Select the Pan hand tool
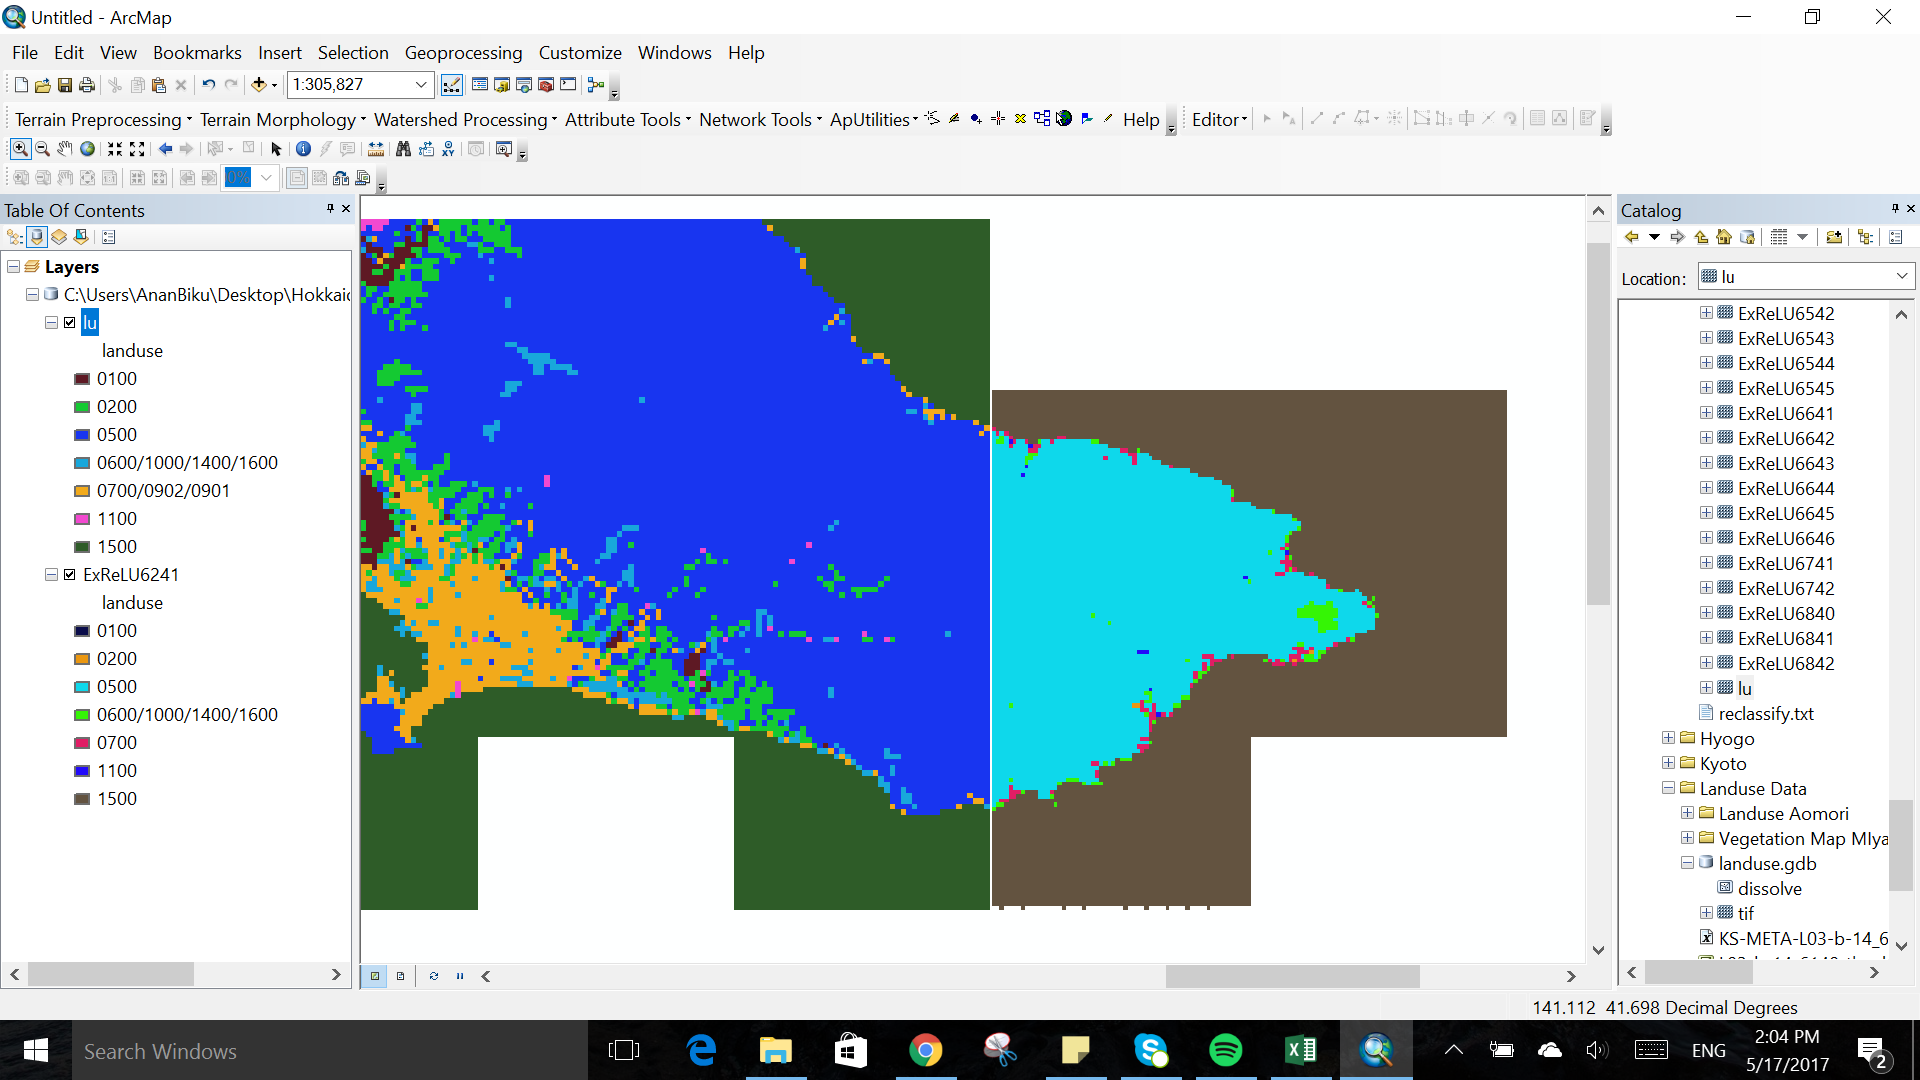1920x1080 pixels. coord(65,149)
